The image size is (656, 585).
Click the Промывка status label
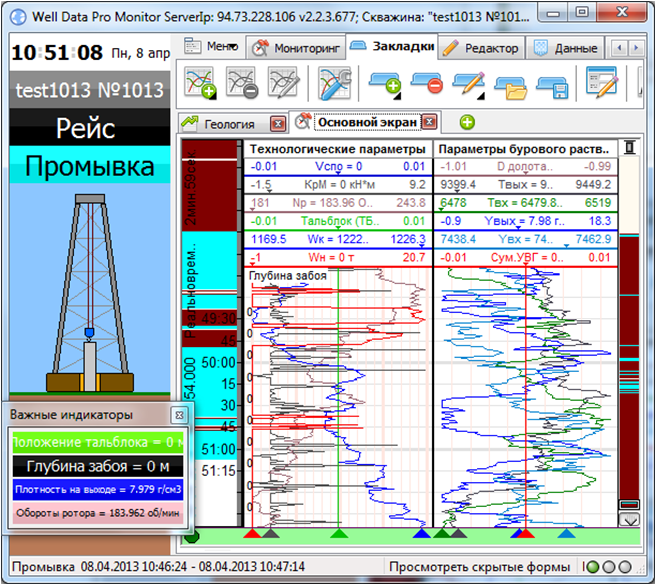coord(90,166)
